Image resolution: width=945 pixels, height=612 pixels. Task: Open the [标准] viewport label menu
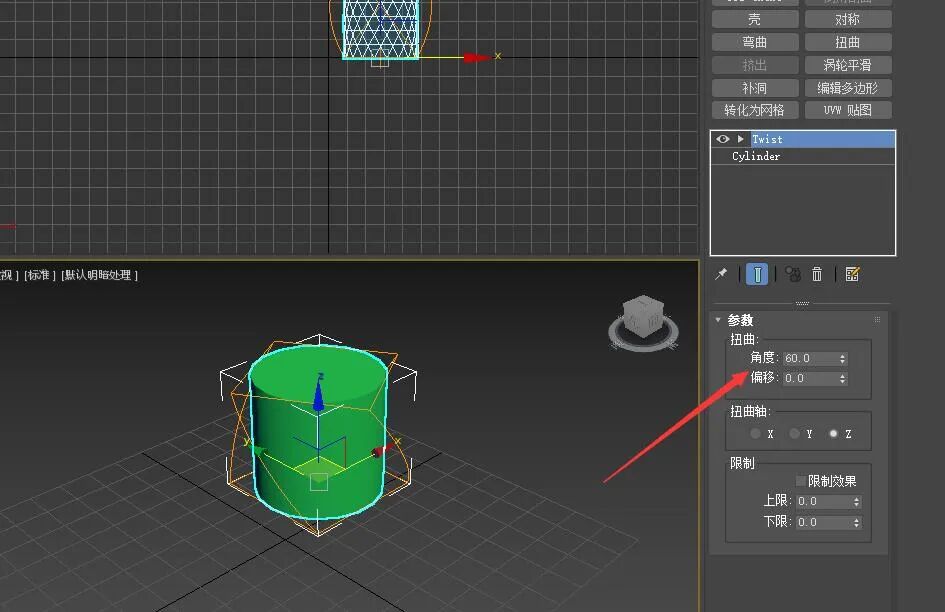point(40,275)
